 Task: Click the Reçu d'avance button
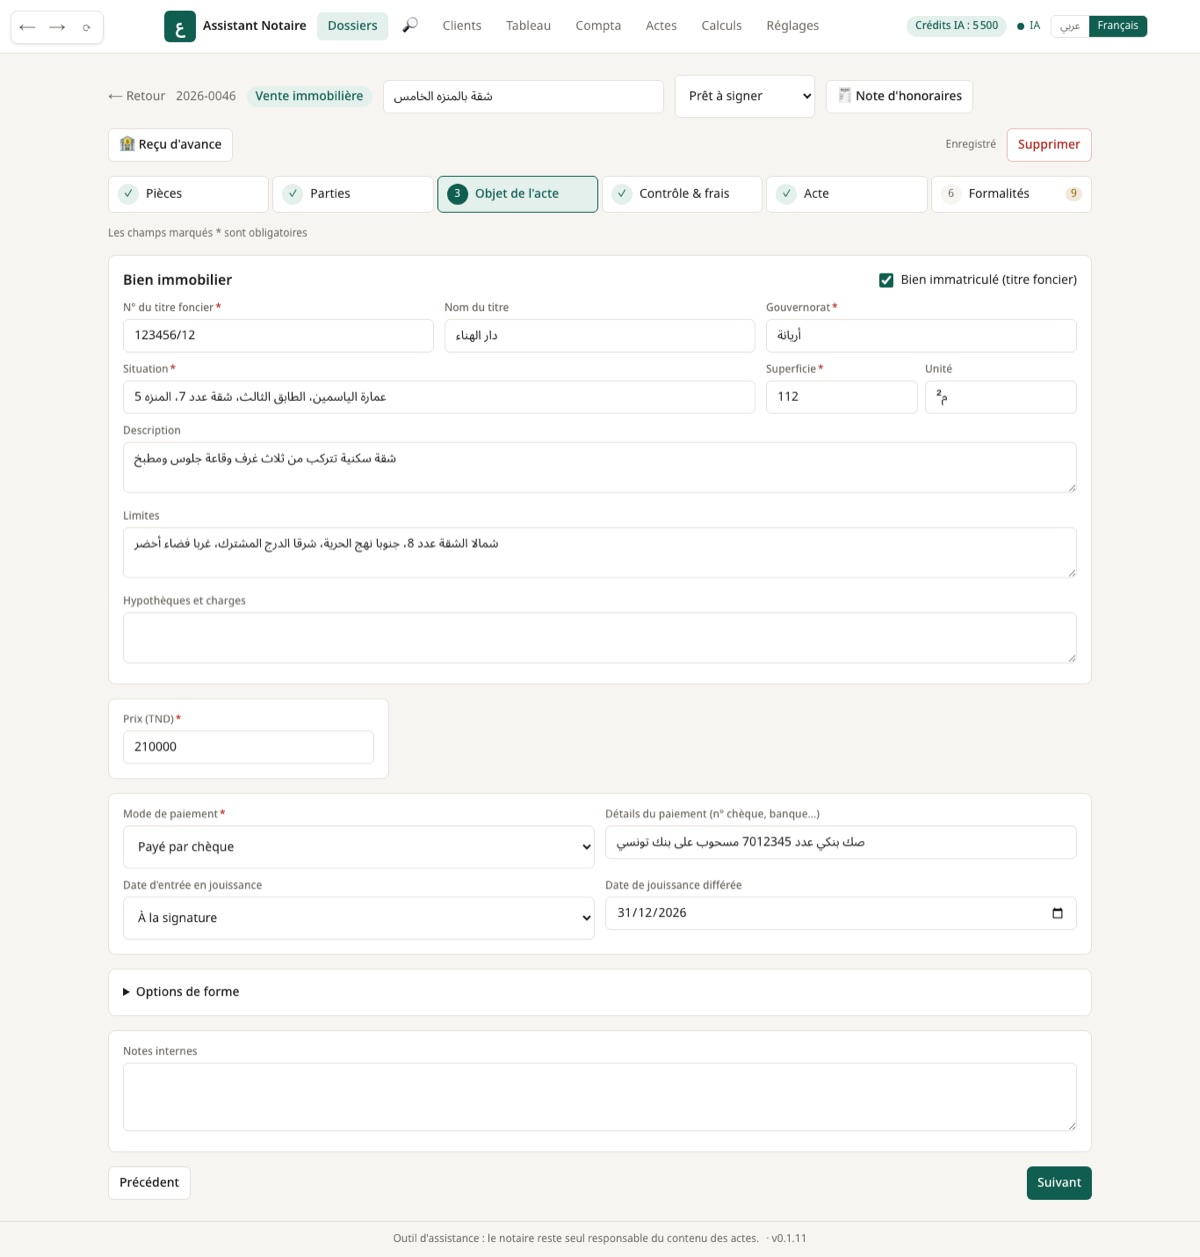click(x=170, y=145)
